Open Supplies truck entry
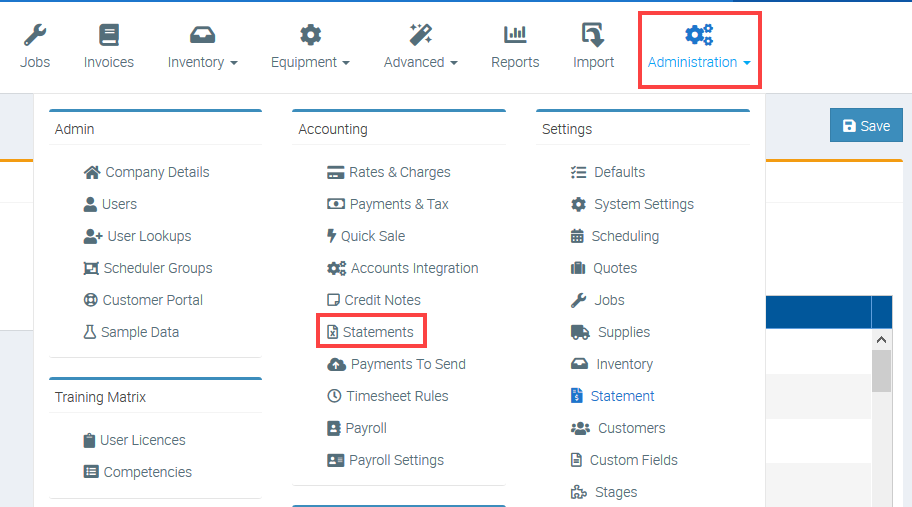This screenshot has height=507, width=912. [x=610, y=332]
